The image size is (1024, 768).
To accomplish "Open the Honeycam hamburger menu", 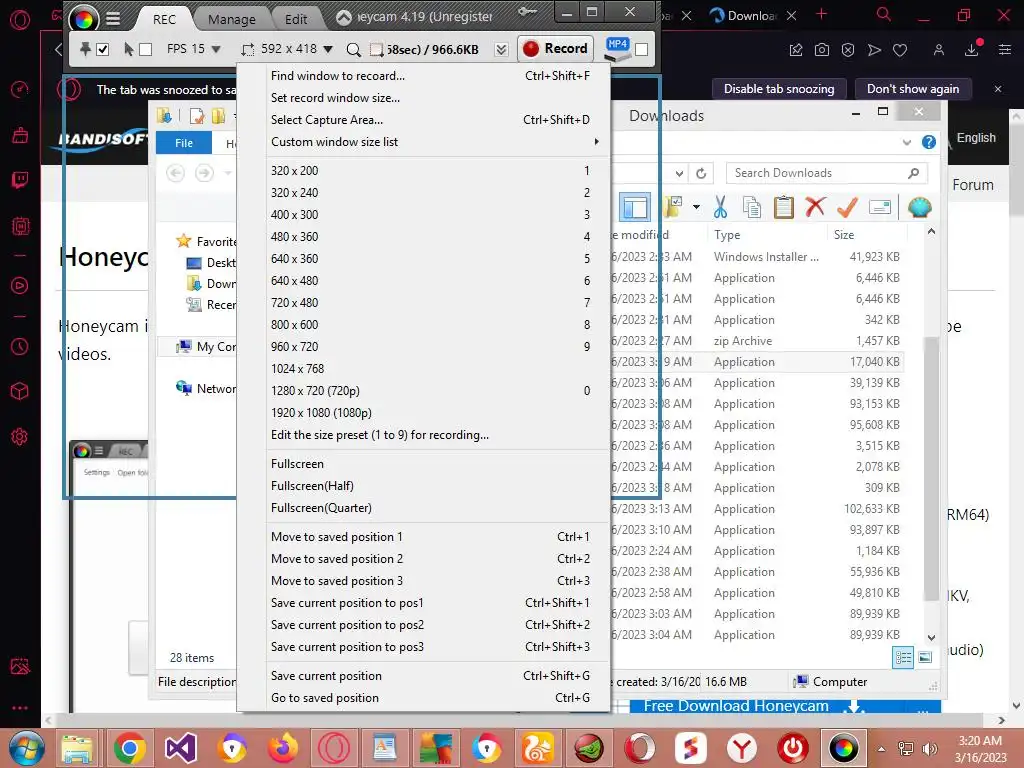I will [x=113, y=19].
